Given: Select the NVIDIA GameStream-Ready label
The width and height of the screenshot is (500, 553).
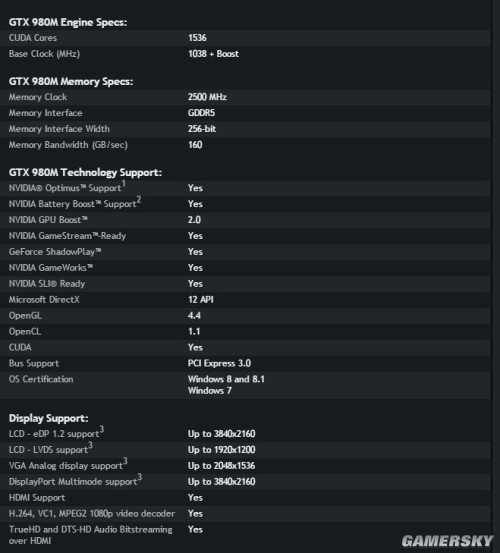Looking at the screenshot, I should pyautogui.click(x=67, y=236).
